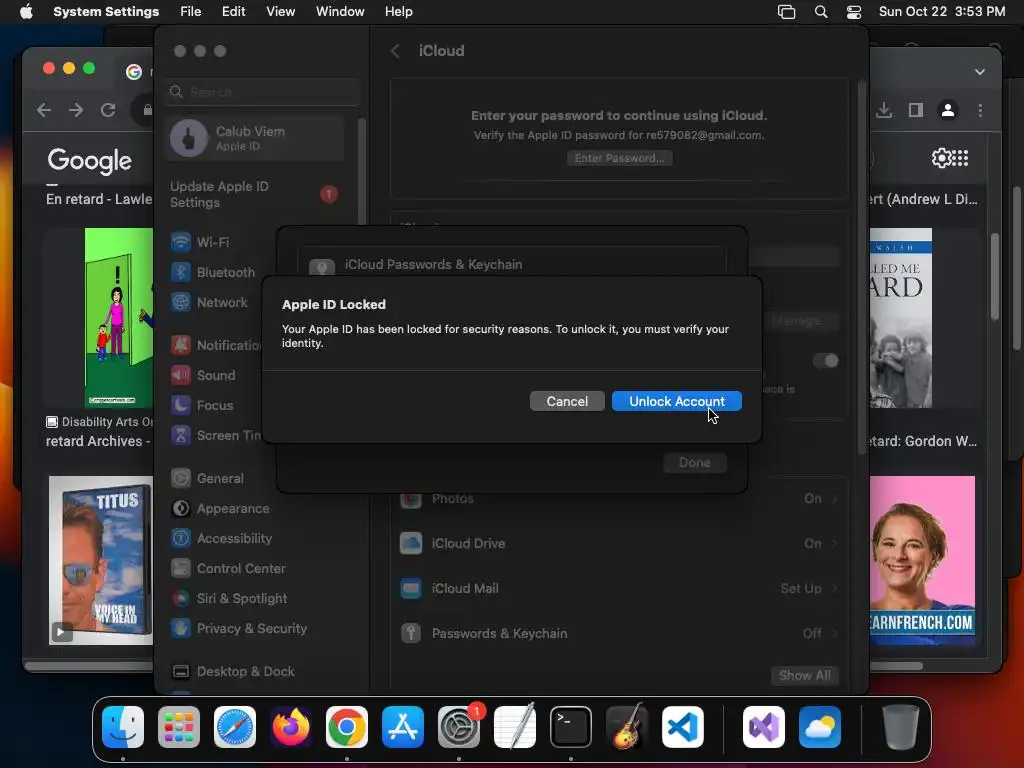Click the dimmed Done button
Image resolution: width=1024 pixels, height=768 pixels.
pos(694,462)
